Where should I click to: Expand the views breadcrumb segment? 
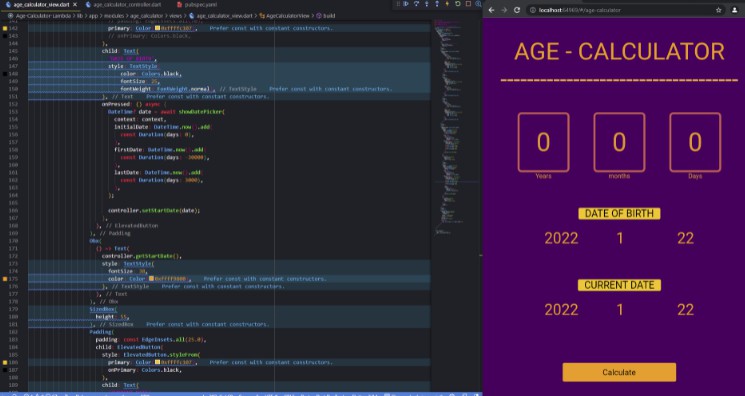[x=175, y=16]
